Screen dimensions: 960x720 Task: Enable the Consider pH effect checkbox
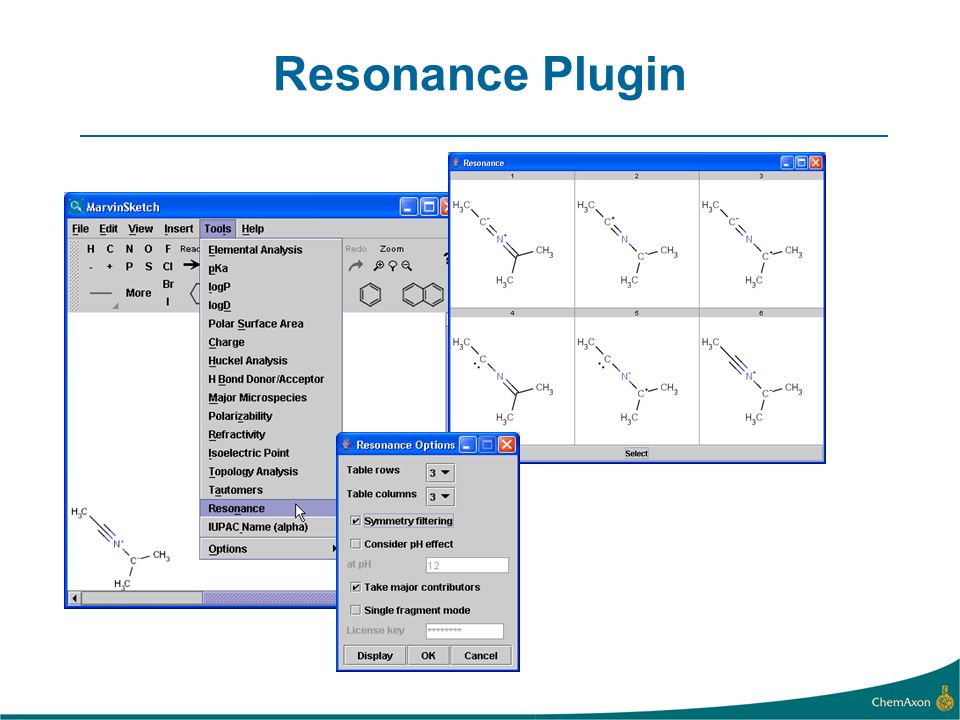(355, 544)
